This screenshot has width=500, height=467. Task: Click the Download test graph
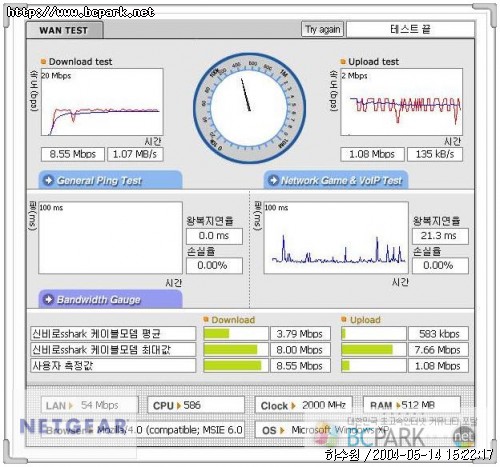click(102, 102)
